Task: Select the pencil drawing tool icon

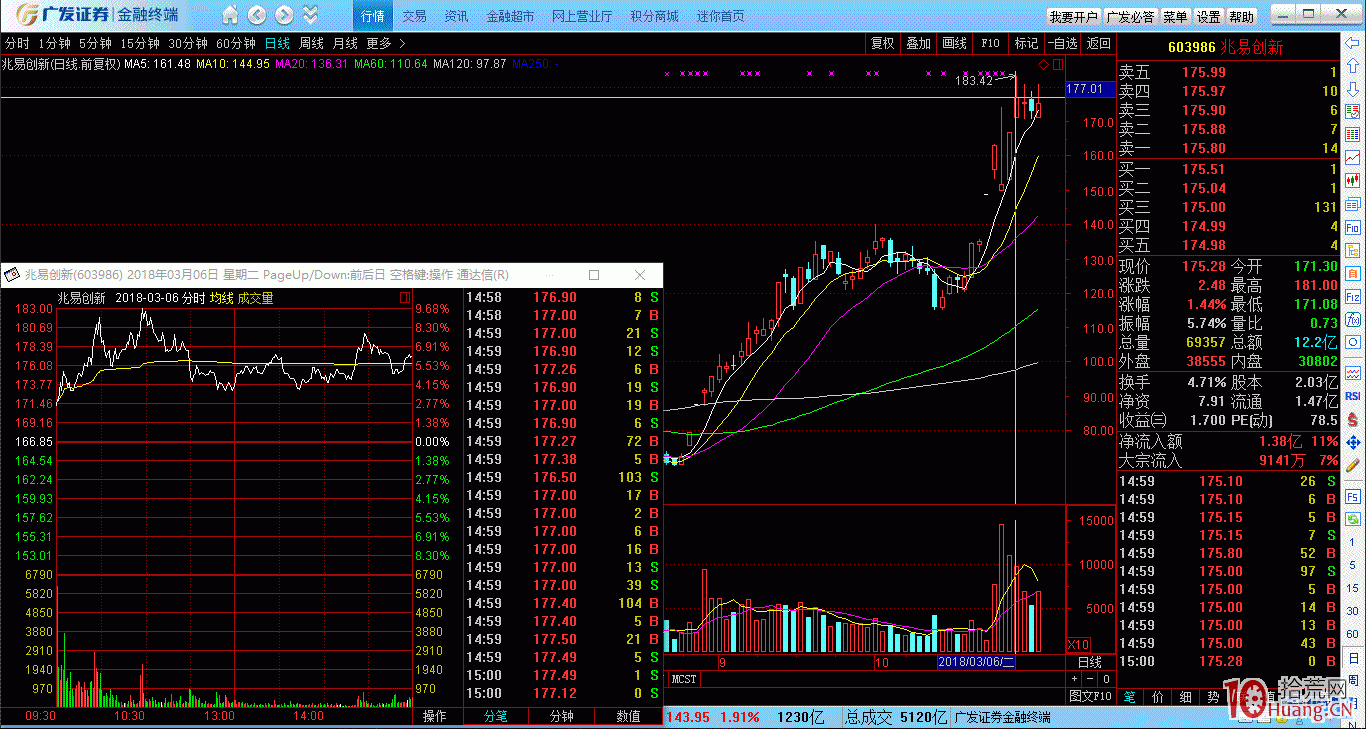Action: tap(1353, 465)
